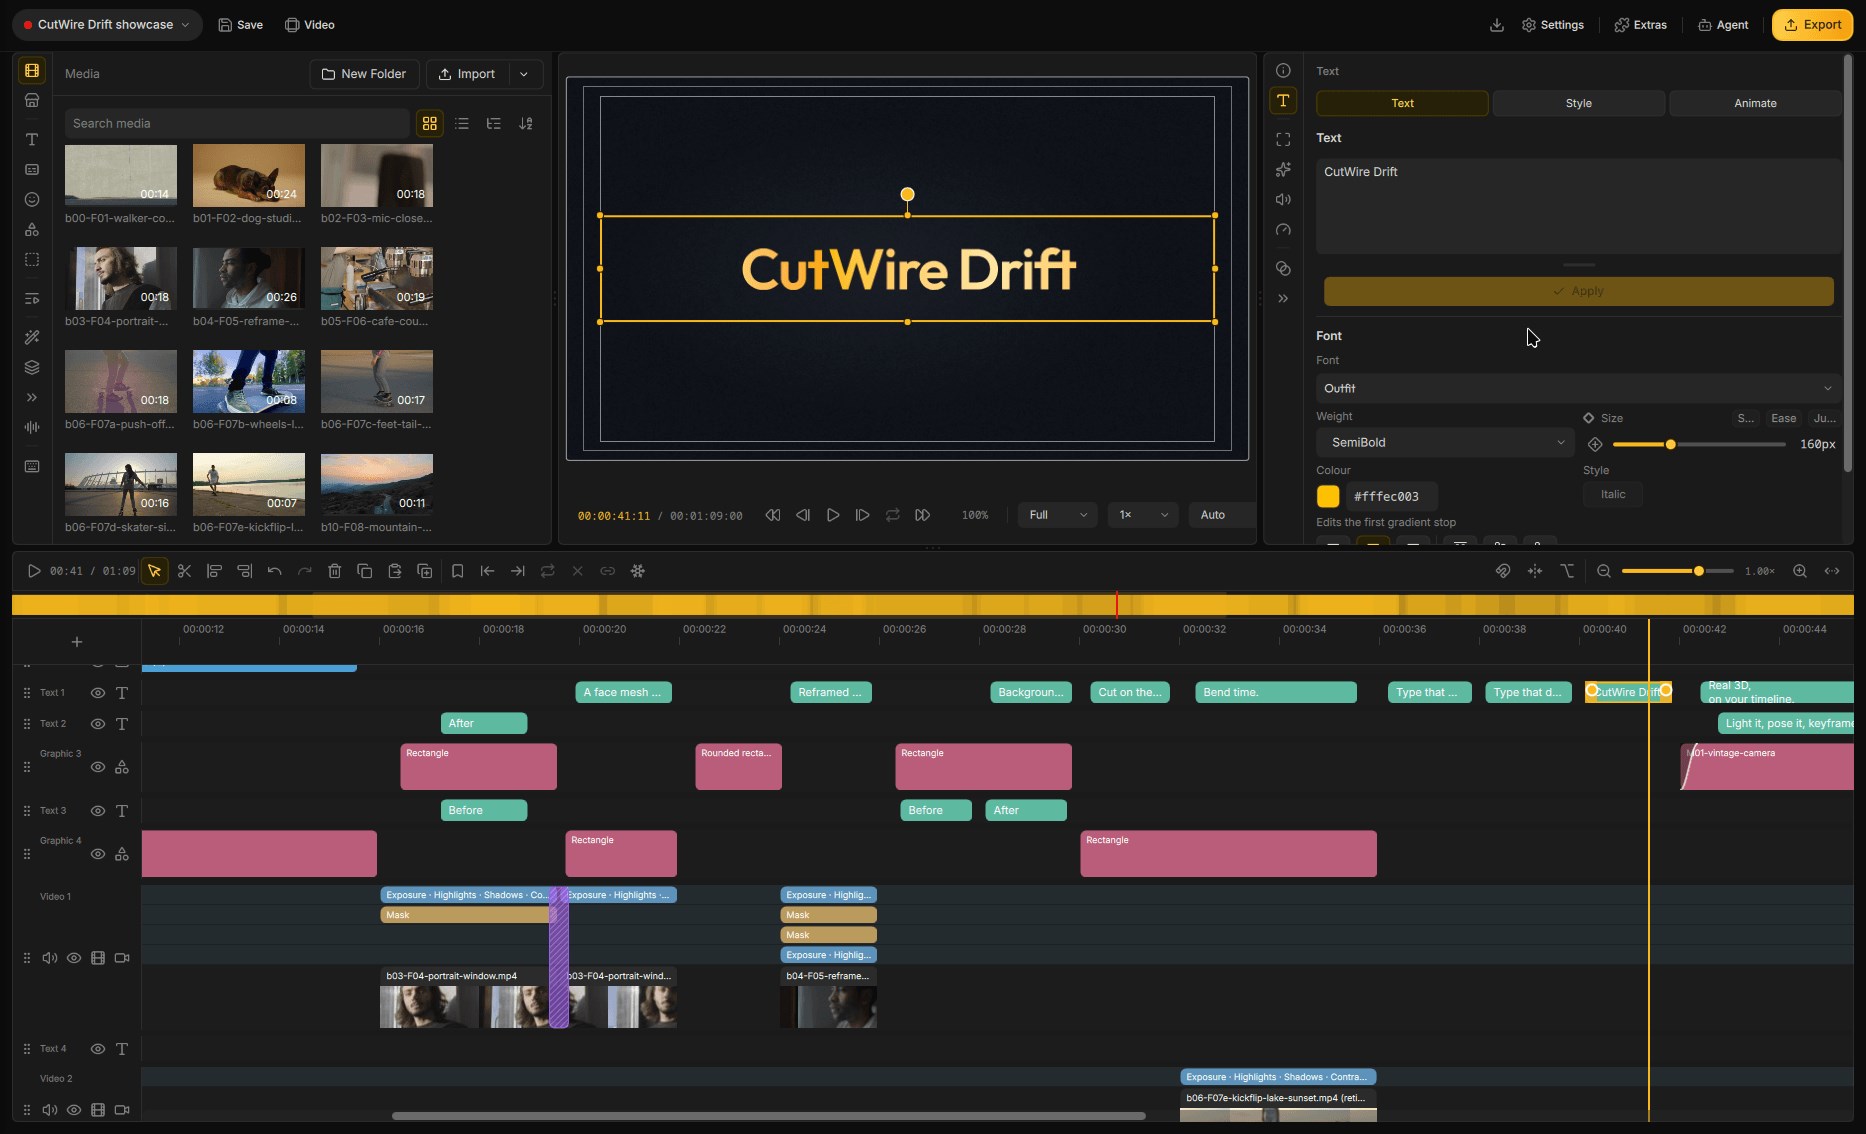Open the layers panel icon in left sidebar
1866x1134 pixels.
pos(32,367)
